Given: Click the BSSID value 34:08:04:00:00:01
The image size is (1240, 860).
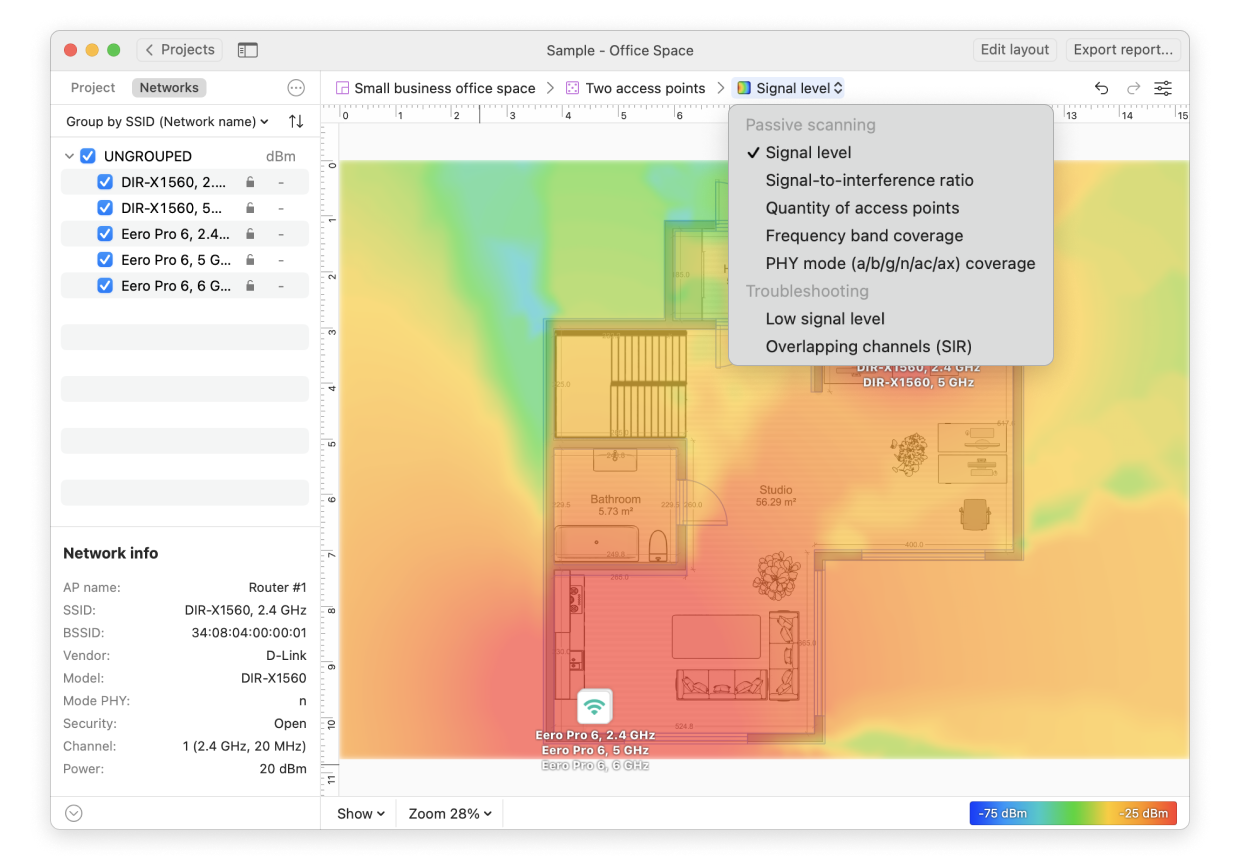Looking at the screenshot, I should point(249,633).
